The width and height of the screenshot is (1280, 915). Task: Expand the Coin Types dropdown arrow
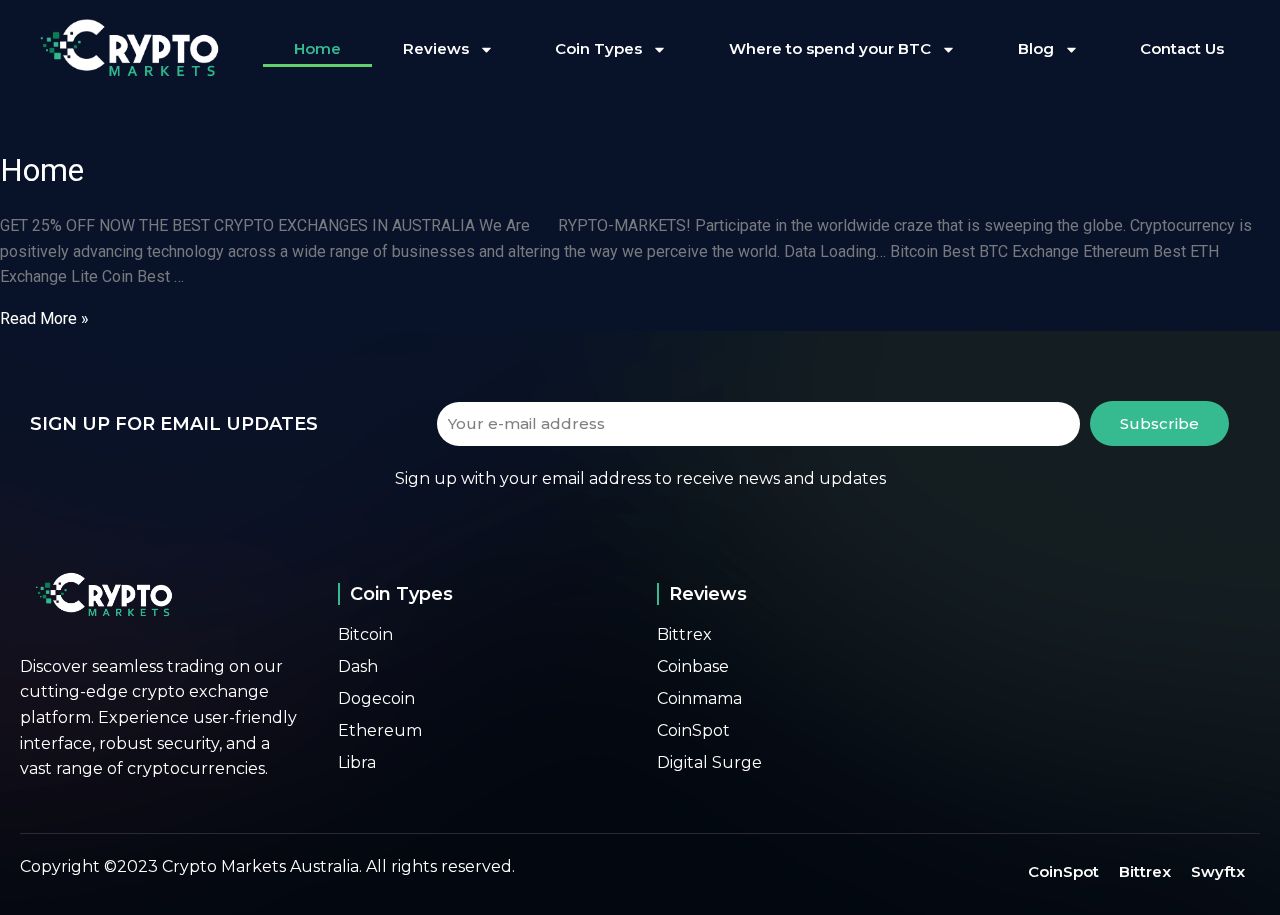[x=659, y=50]
